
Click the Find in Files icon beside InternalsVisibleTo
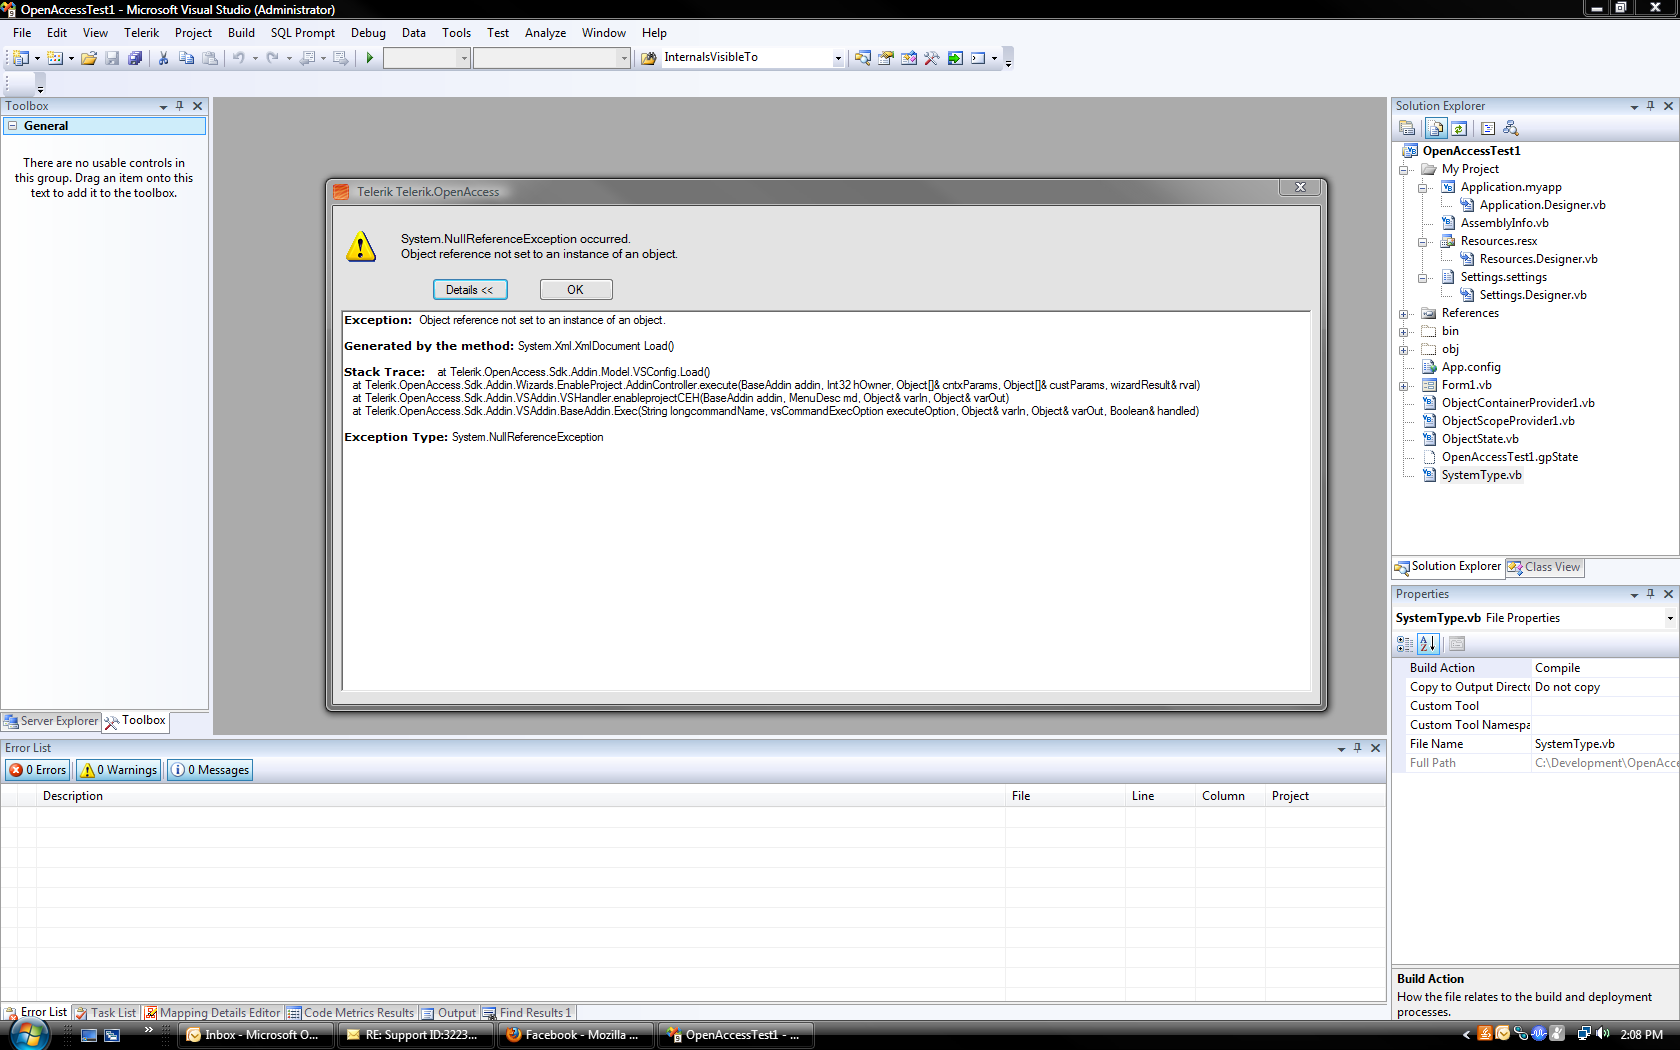click(648, 58)
